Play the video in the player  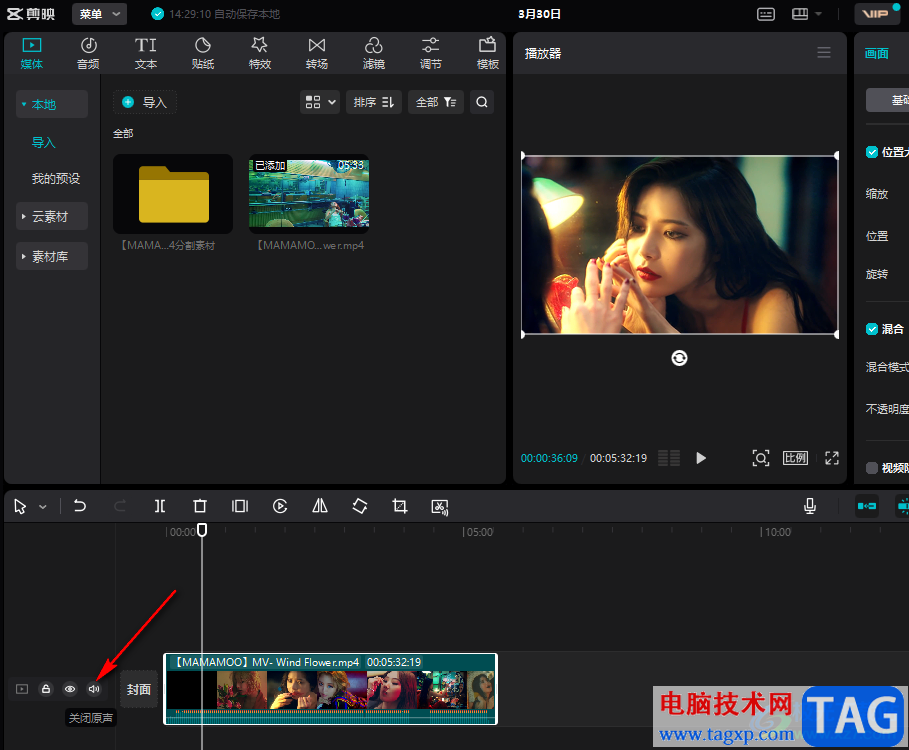pyautogui.click(x=701, y=458)
